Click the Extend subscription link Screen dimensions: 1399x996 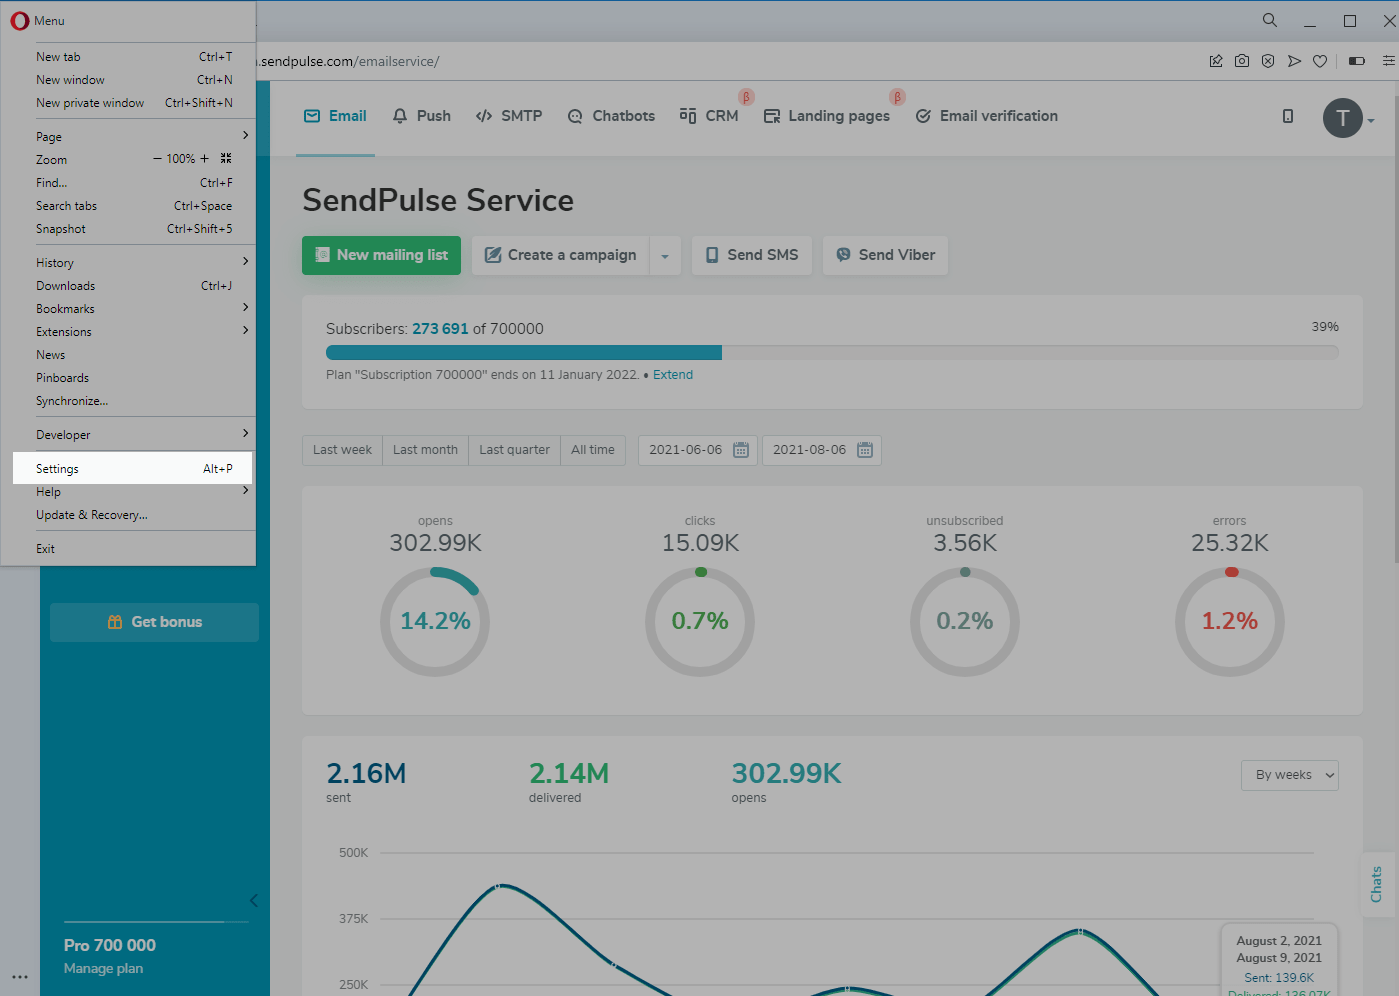672,375
